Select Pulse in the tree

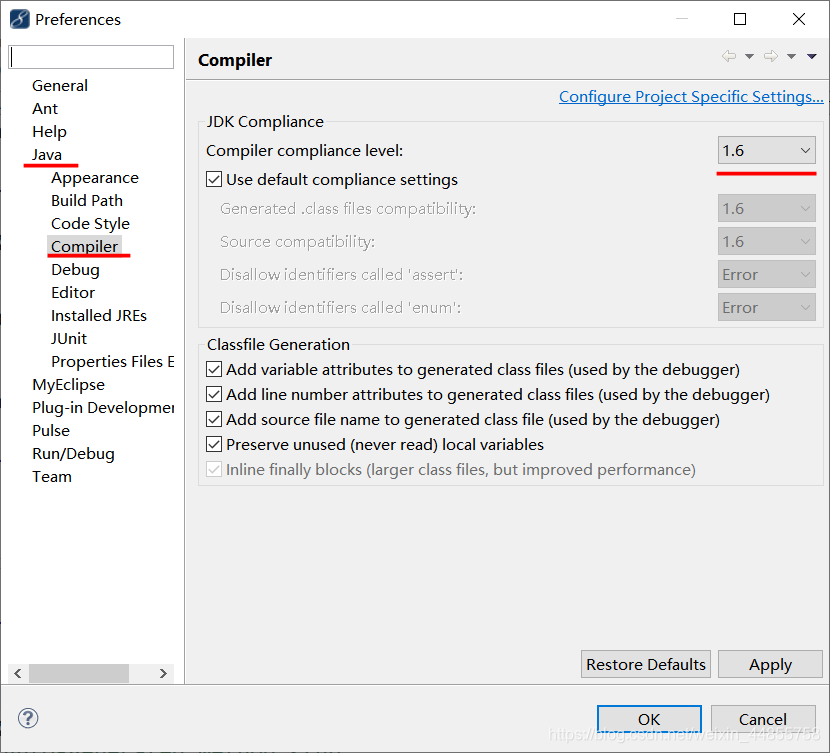pyautogui.click(x=51, y=431)
